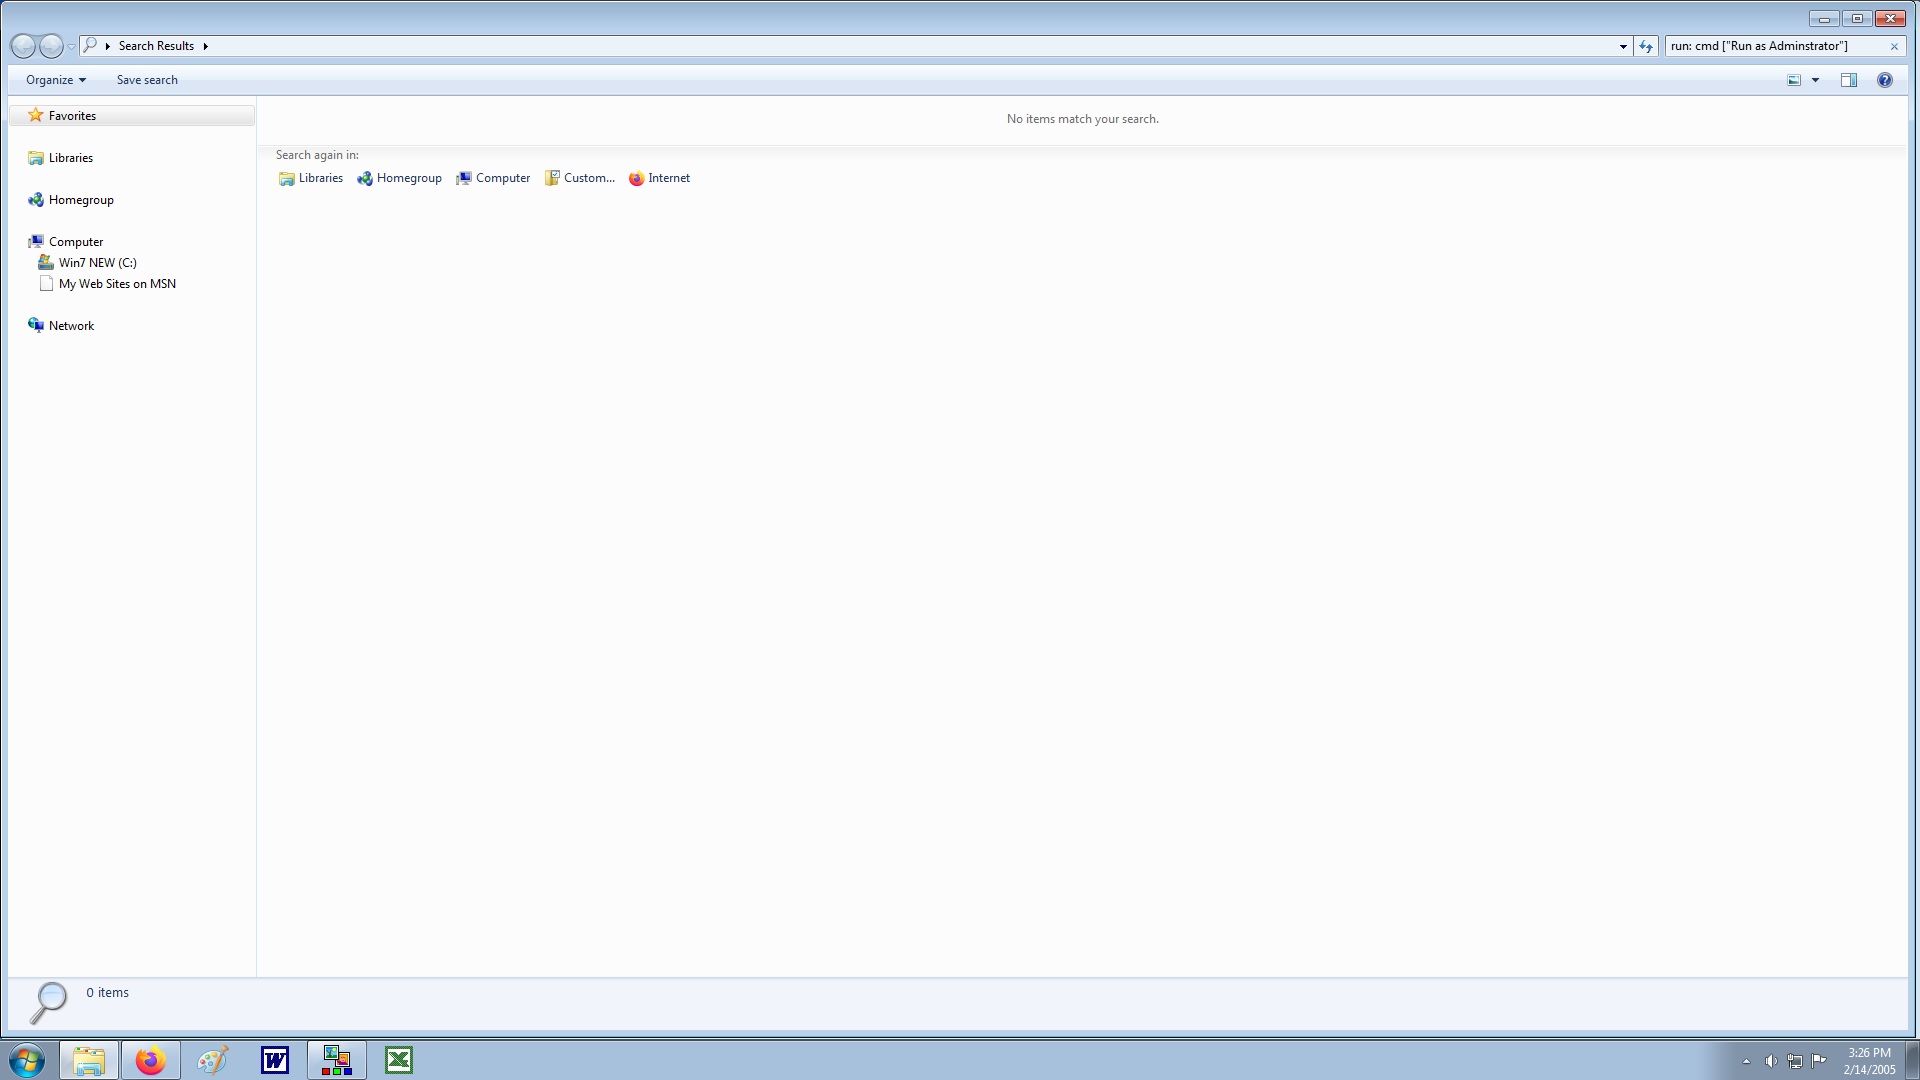Screen dimensions: 1920x1080
Task: Refresh the search results
Action: (1646, 46)
